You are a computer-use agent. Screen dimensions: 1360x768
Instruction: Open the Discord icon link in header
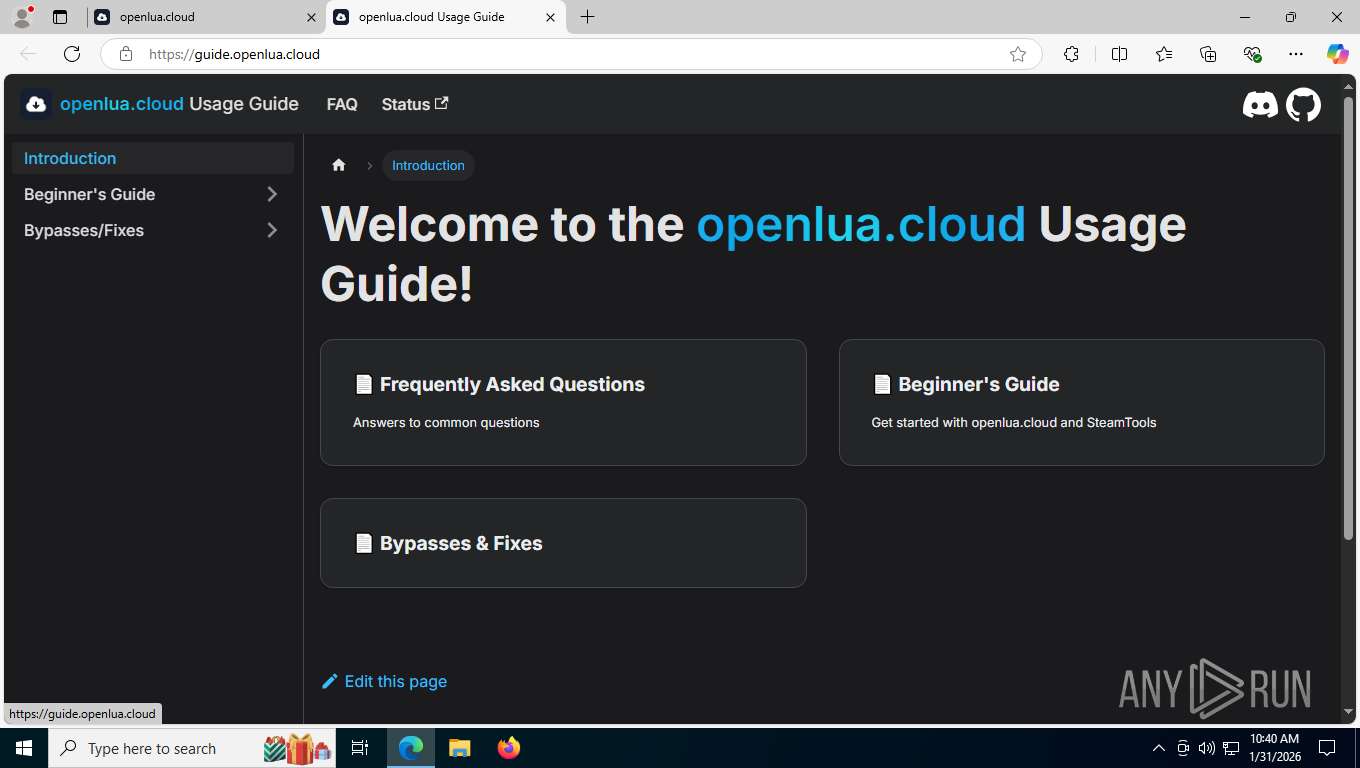coord(1260,104)
